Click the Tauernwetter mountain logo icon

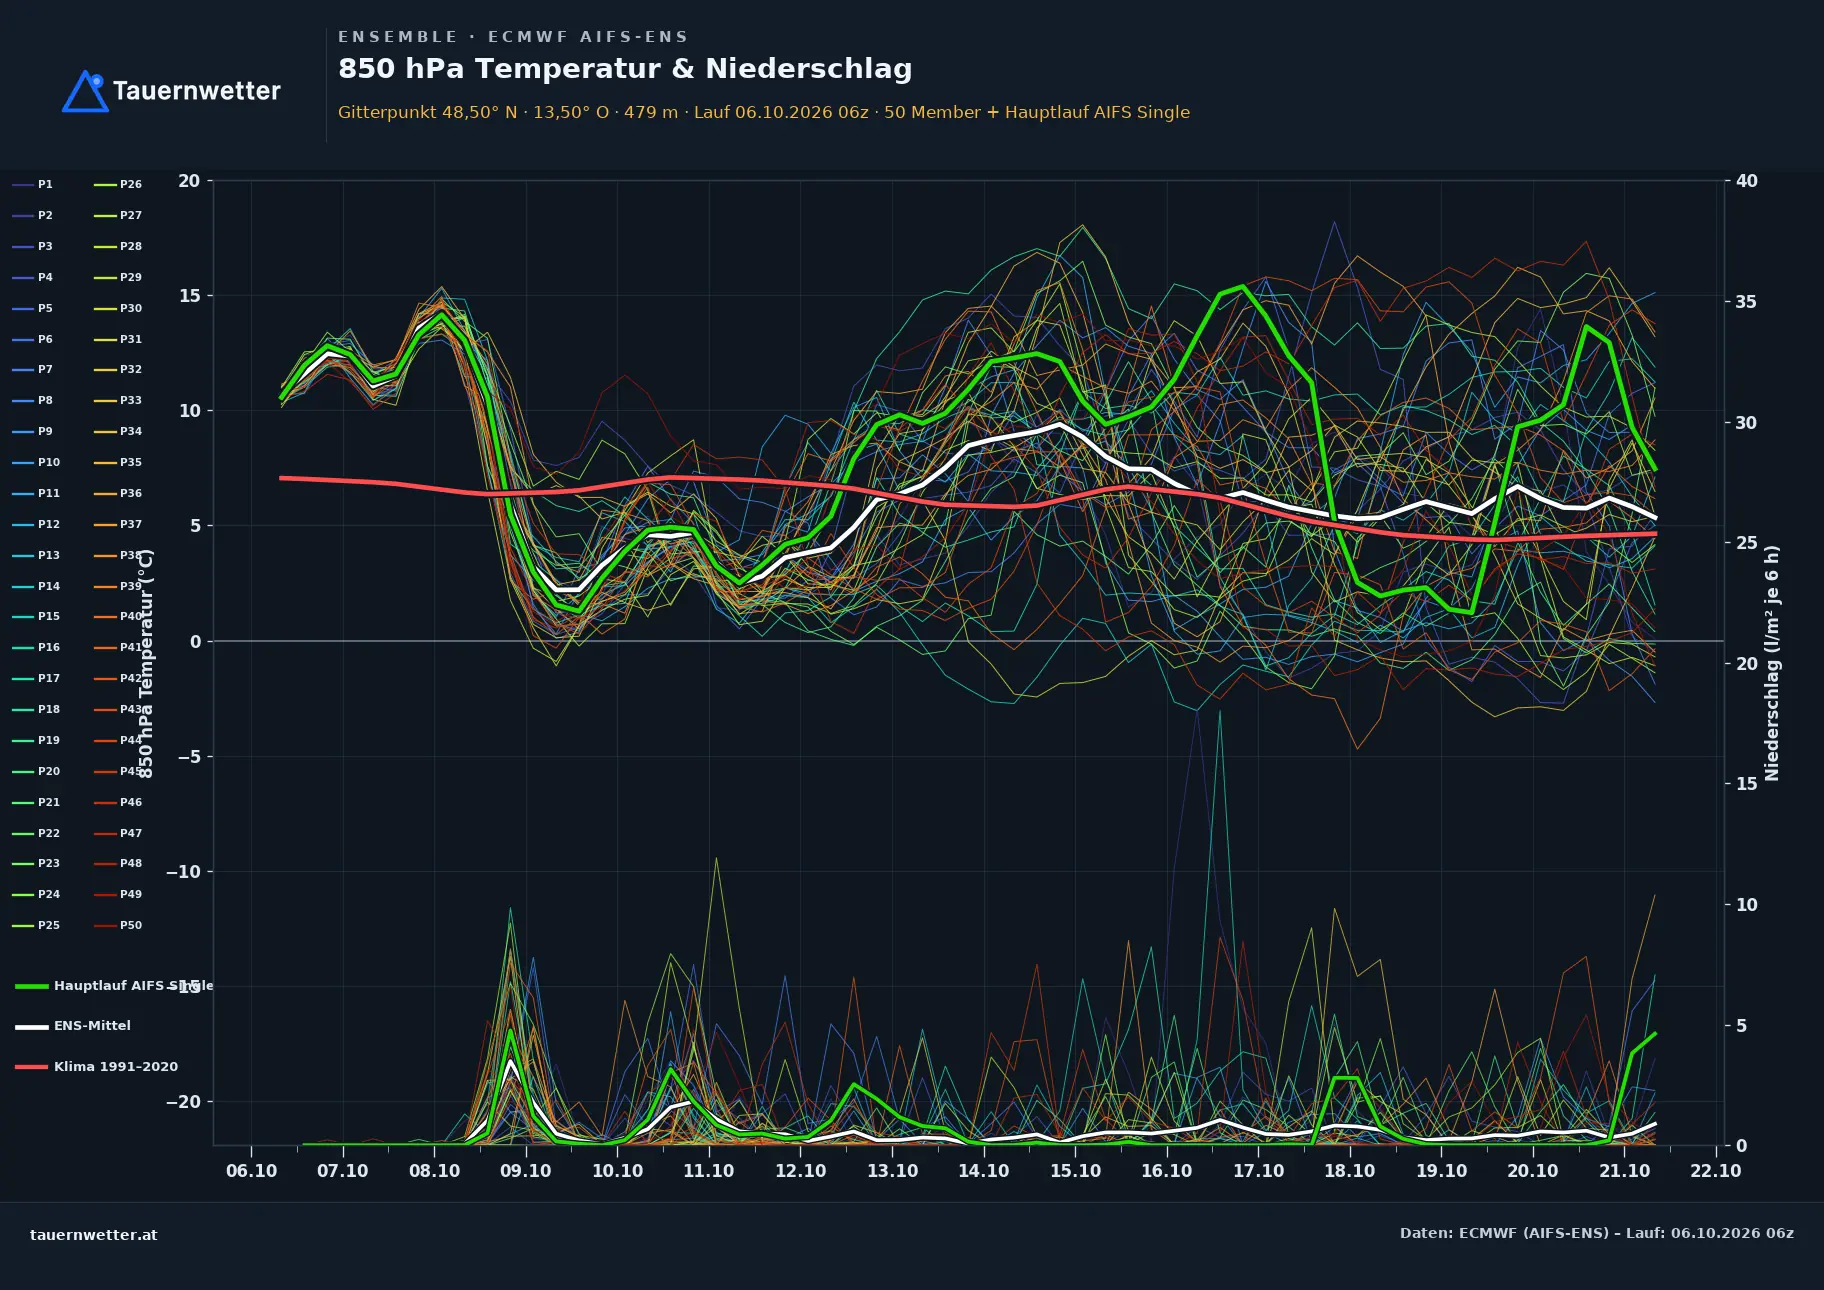pyautogui.click(x=85, y=91)
